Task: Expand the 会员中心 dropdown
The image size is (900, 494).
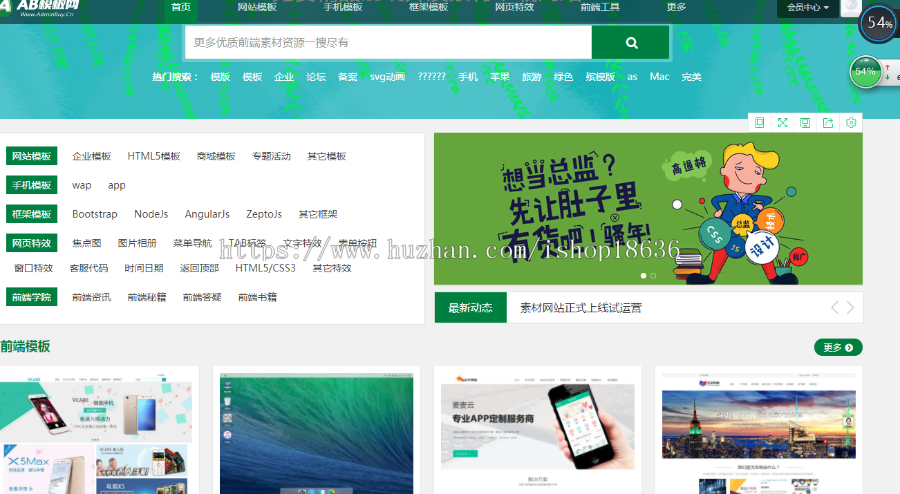Action: point(808,7)
